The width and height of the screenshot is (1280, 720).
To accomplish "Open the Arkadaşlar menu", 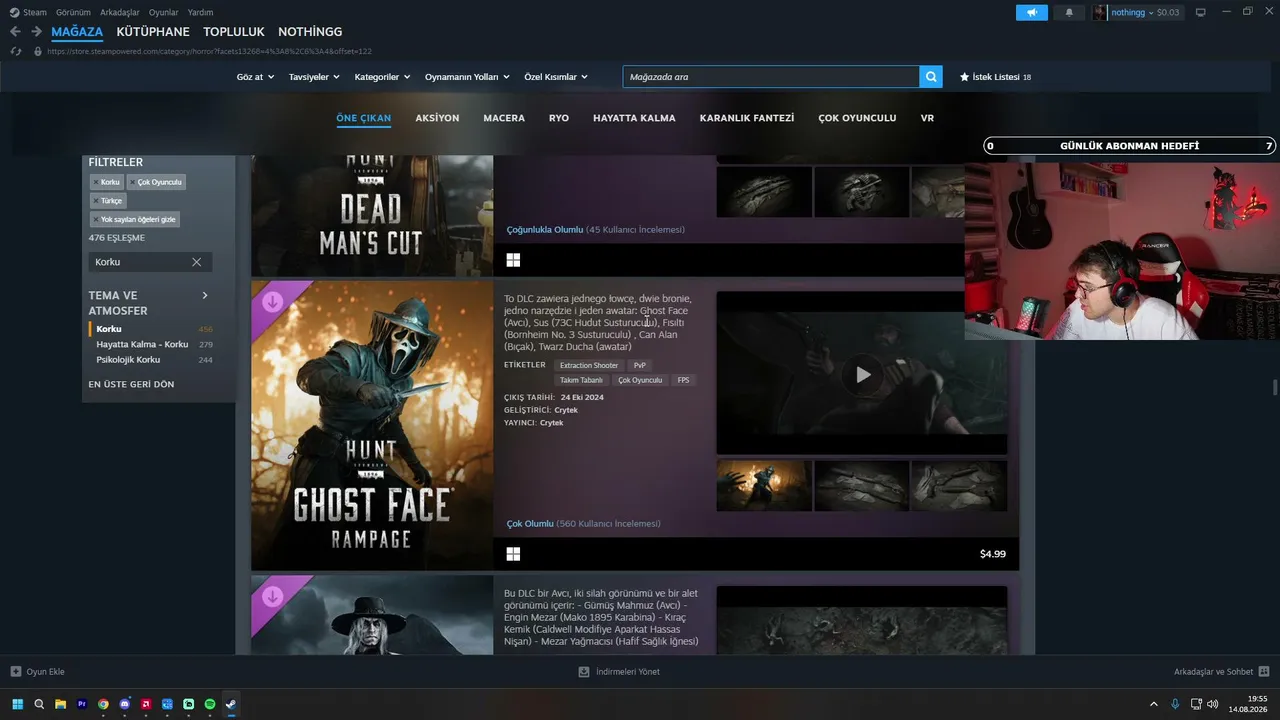I will [120, 12].
